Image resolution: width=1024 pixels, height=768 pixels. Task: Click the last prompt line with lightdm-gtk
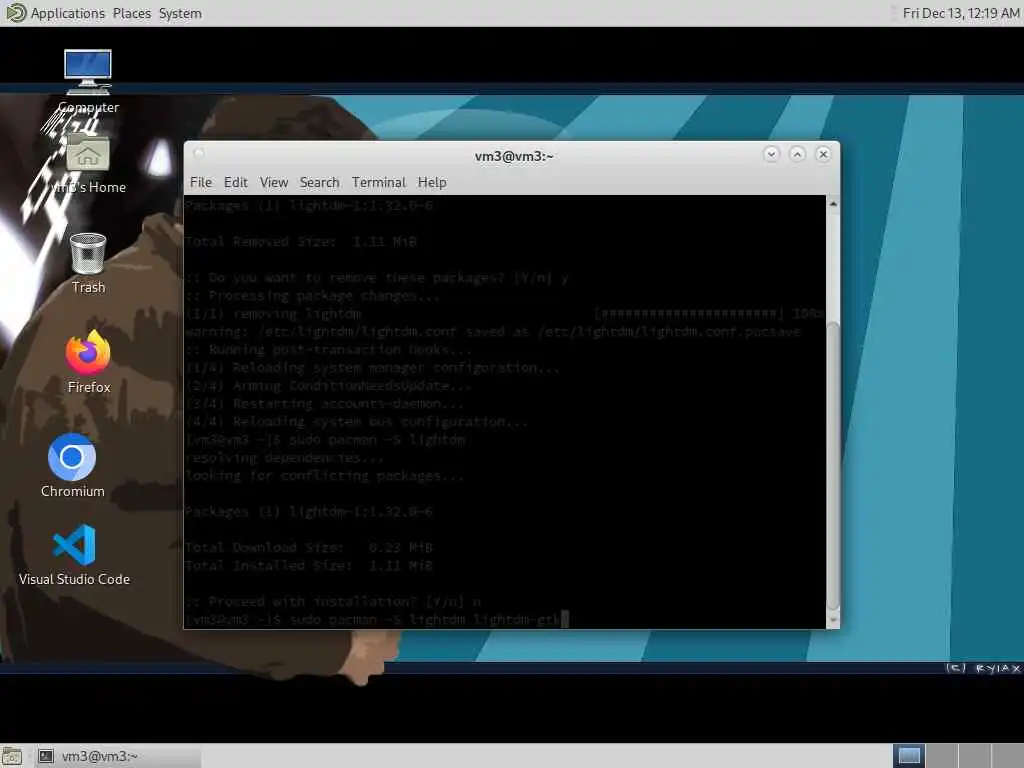(x=377, y=619)
